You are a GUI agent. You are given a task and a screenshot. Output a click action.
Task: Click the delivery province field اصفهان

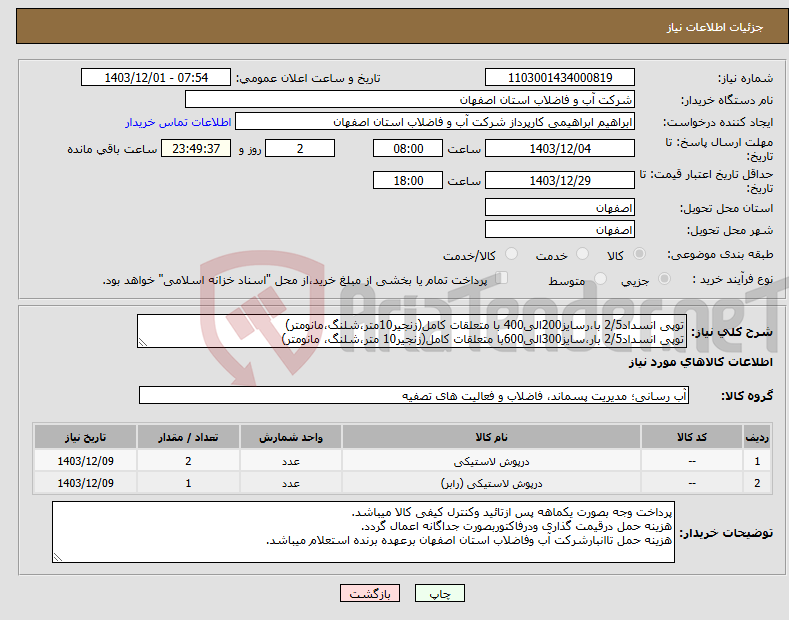pyautogui.click(x=560, y=207)
